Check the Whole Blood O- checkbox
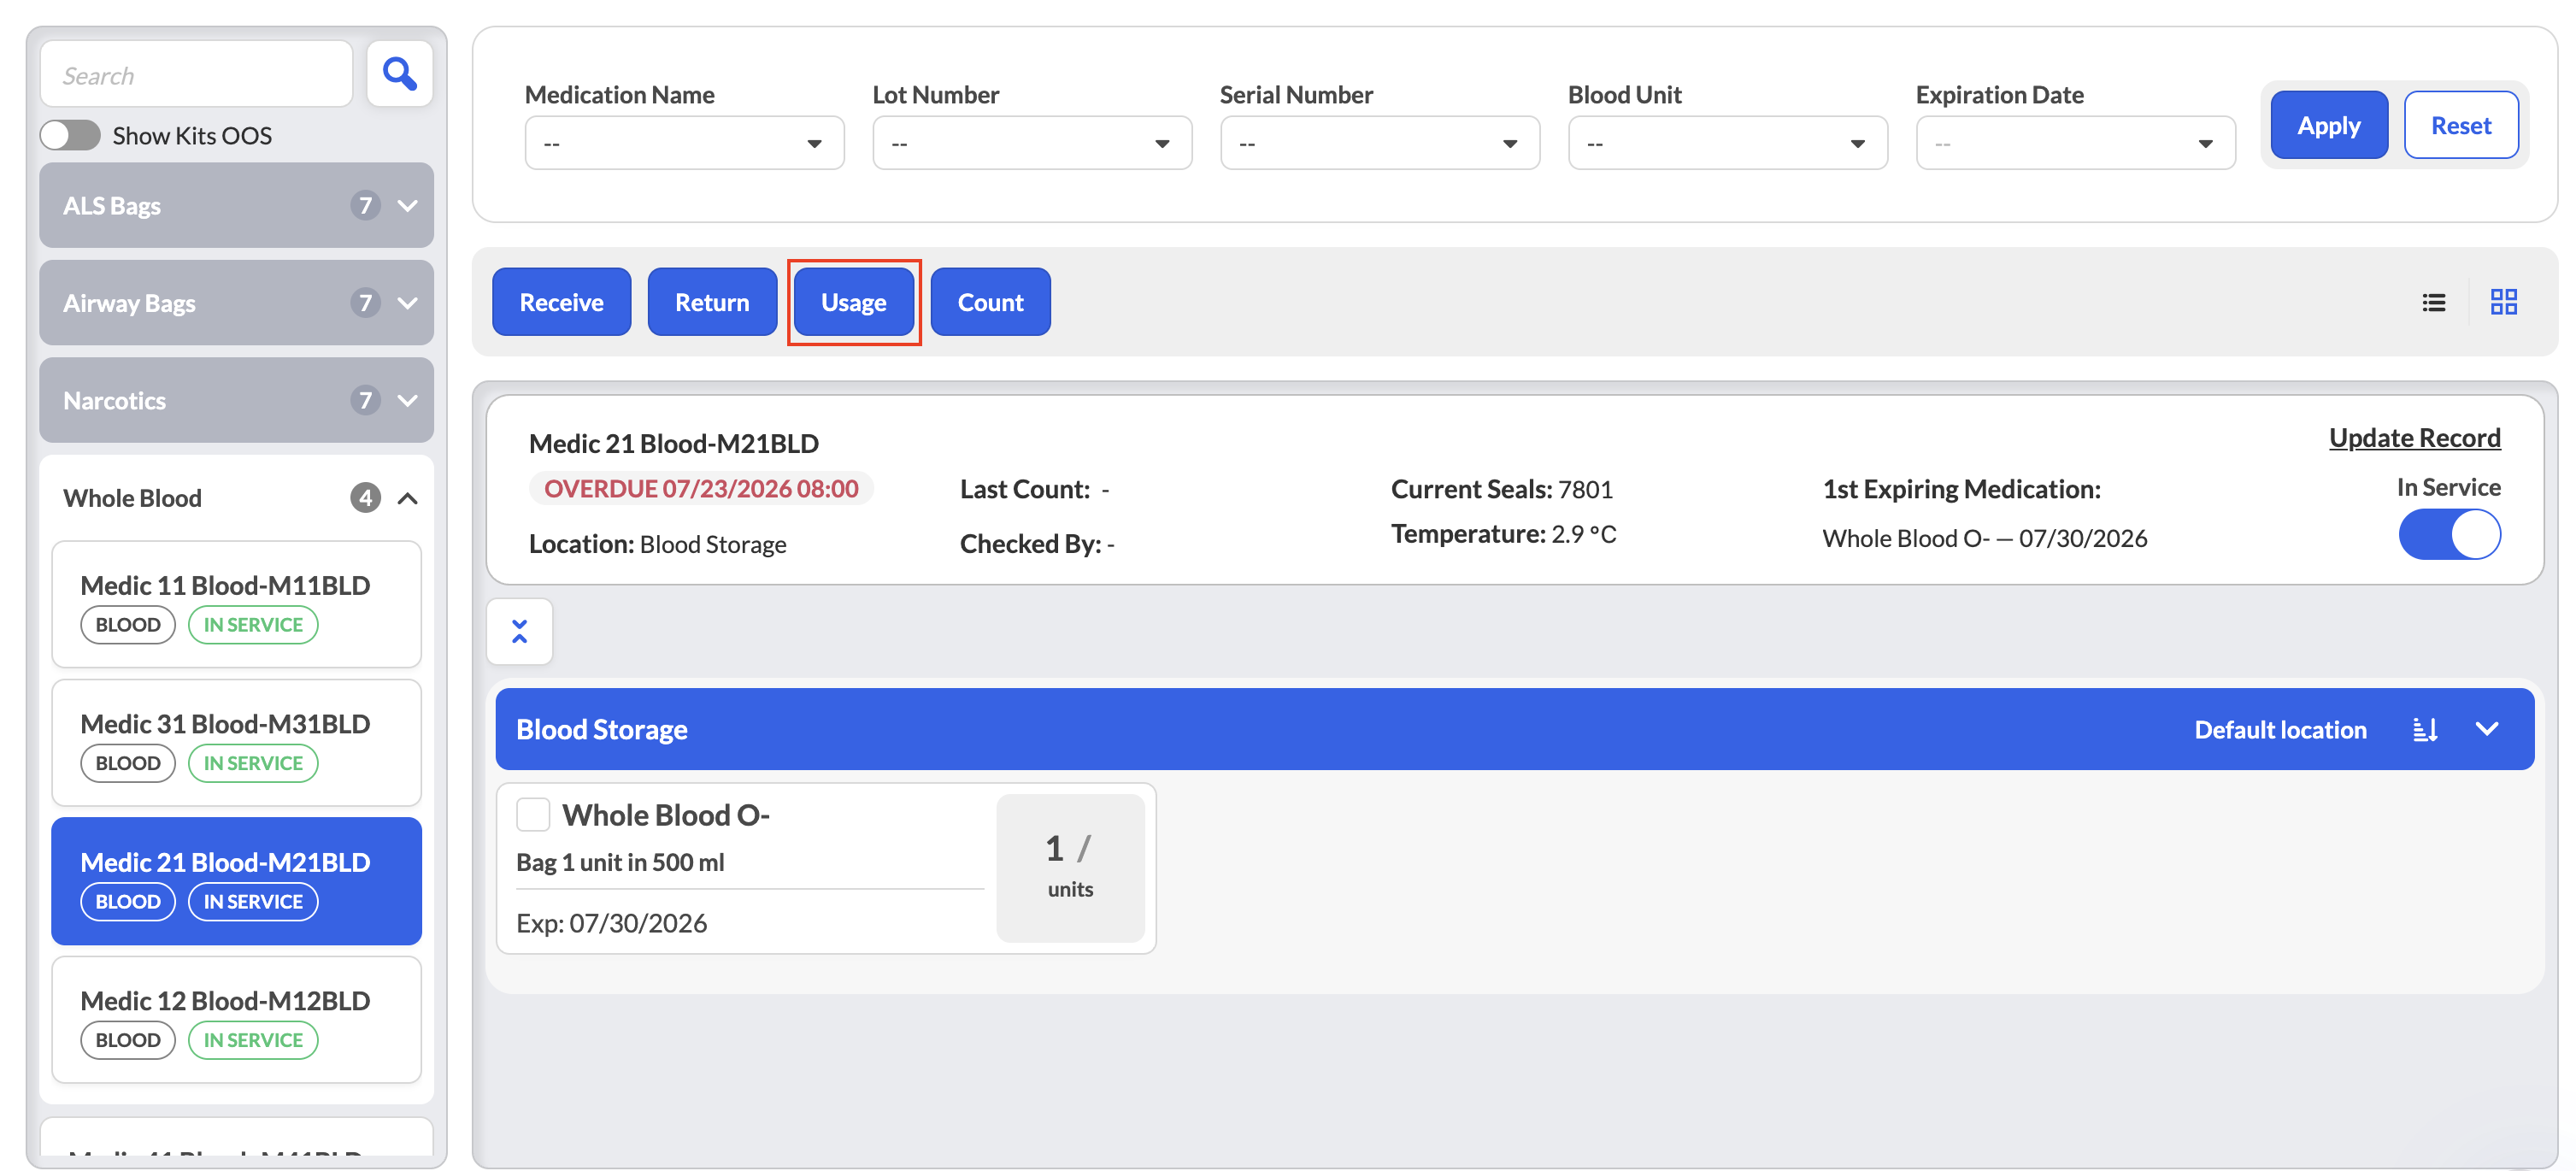 533,814
